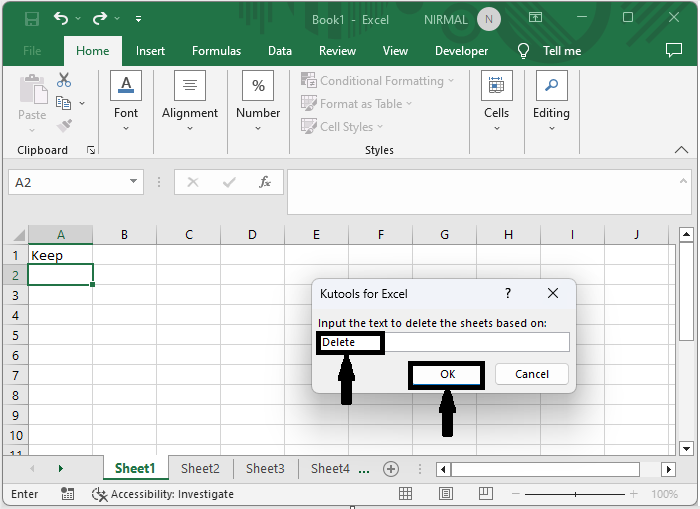Select cell A1 containing Keep
This screenshot has height=509, width=700.
click(60, 255)
